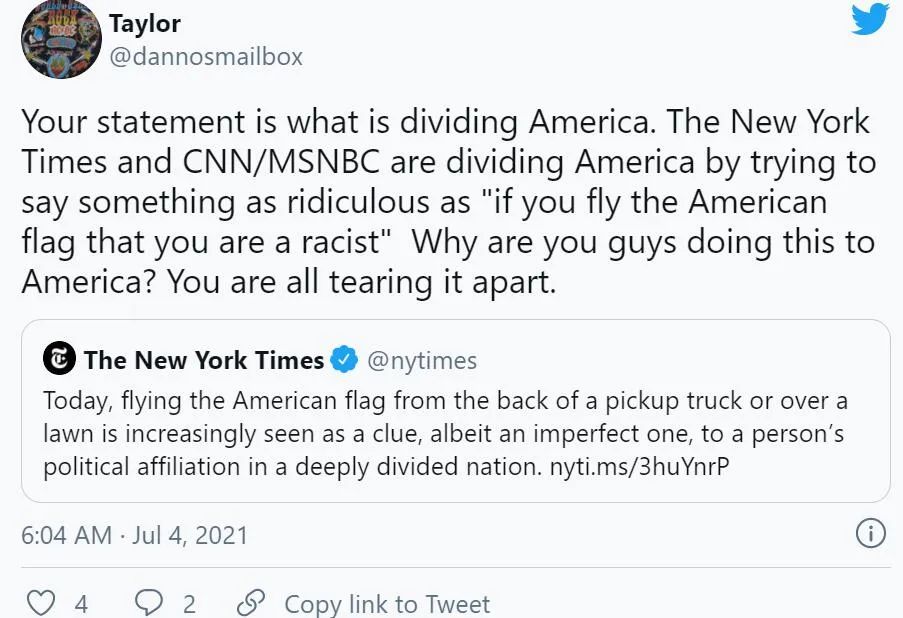Click the Twitter bird logo
This screenshot has height=618, width=903.
pyautogui.click(x=870, y=18)
